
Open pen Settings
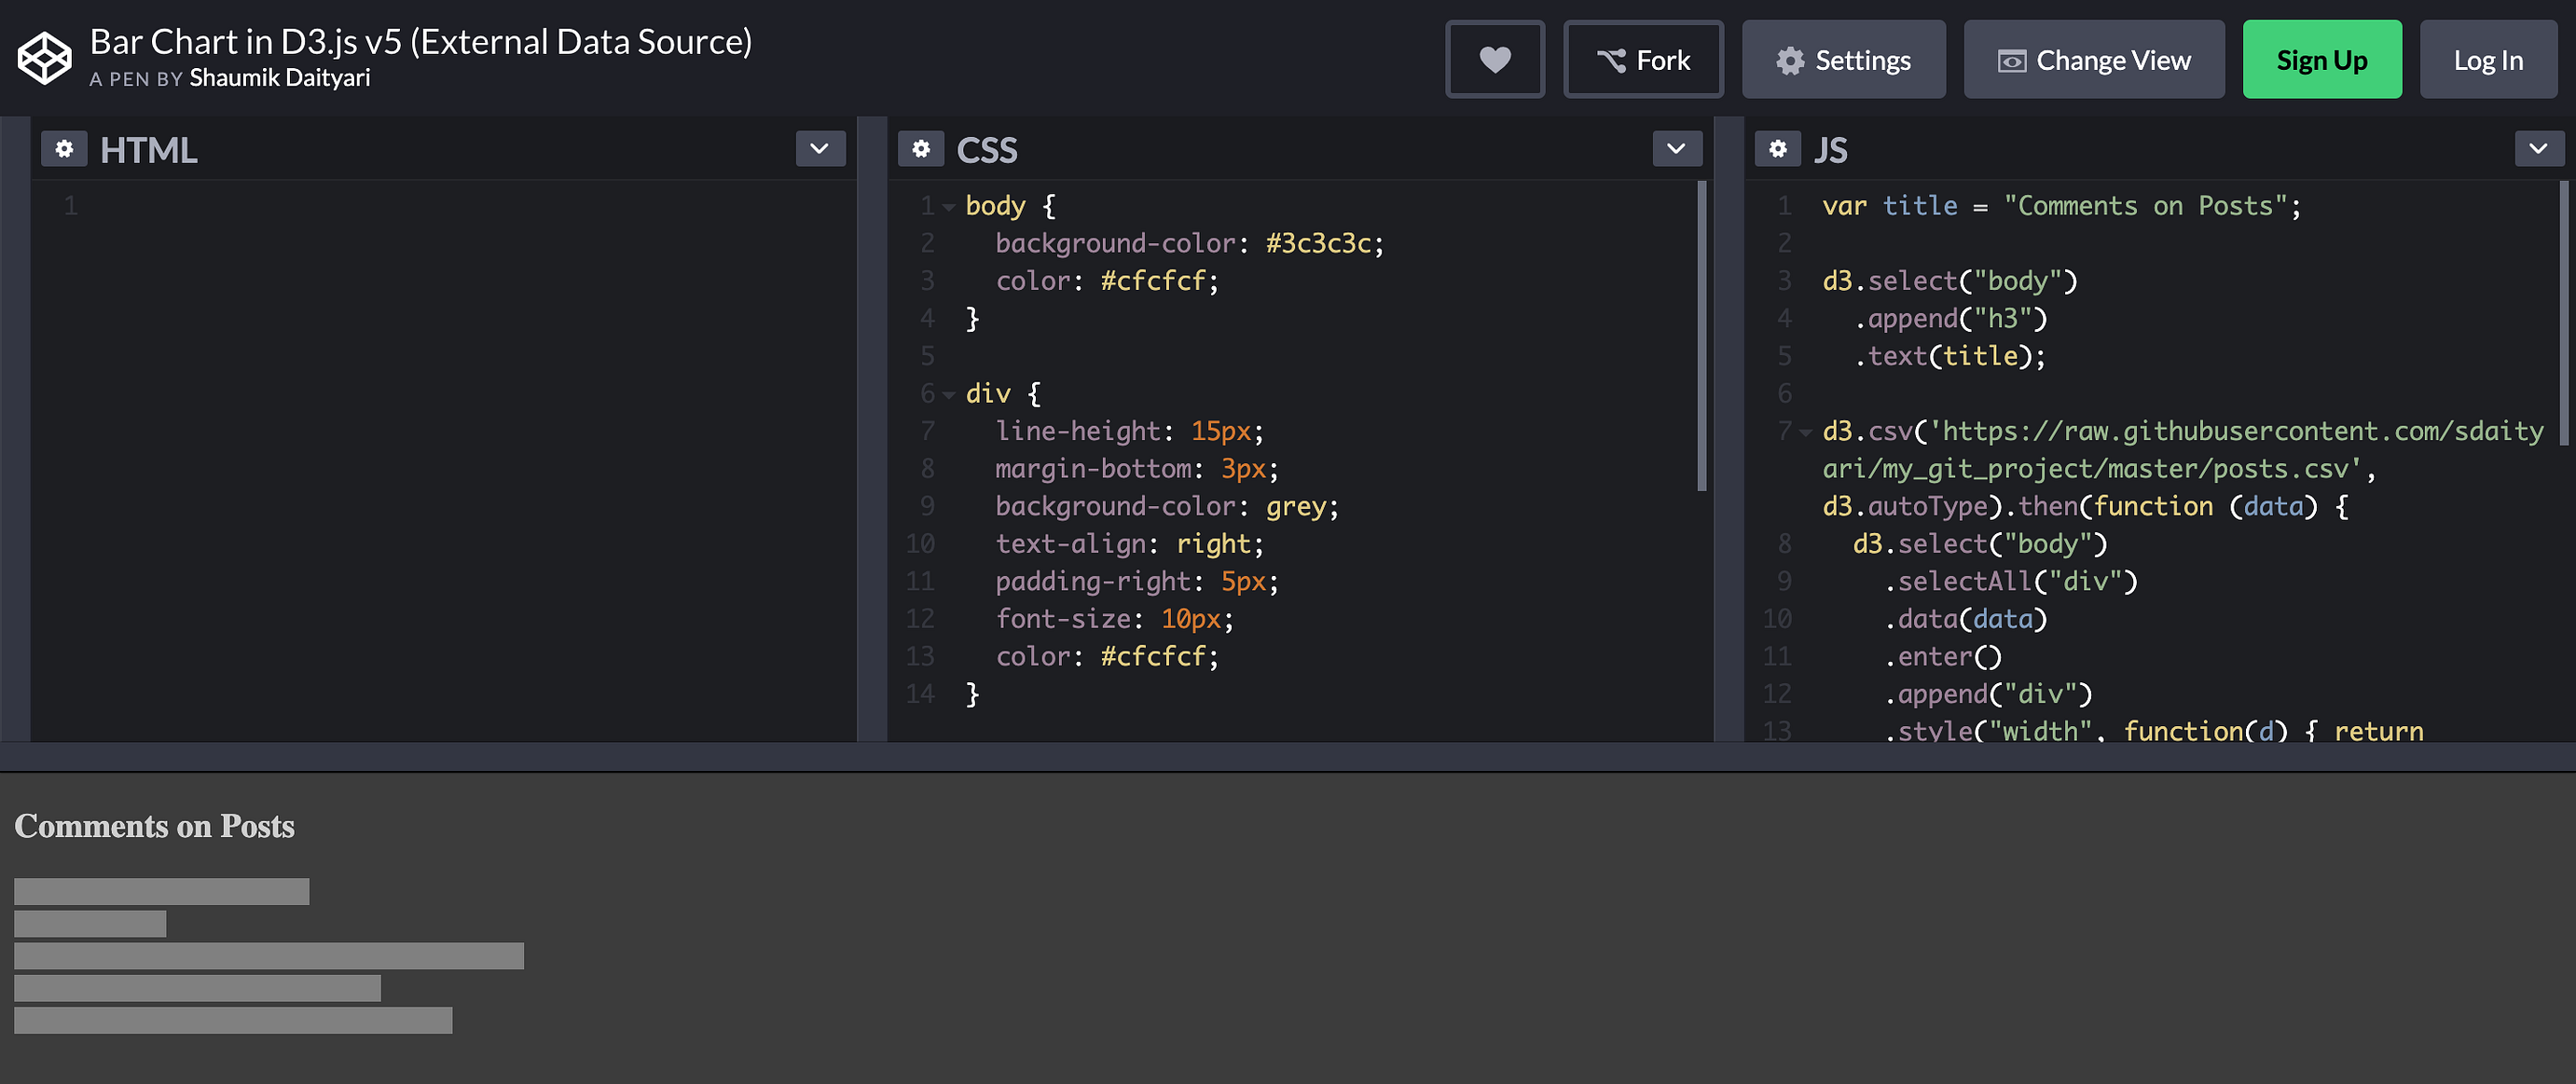coord(1842,60)
